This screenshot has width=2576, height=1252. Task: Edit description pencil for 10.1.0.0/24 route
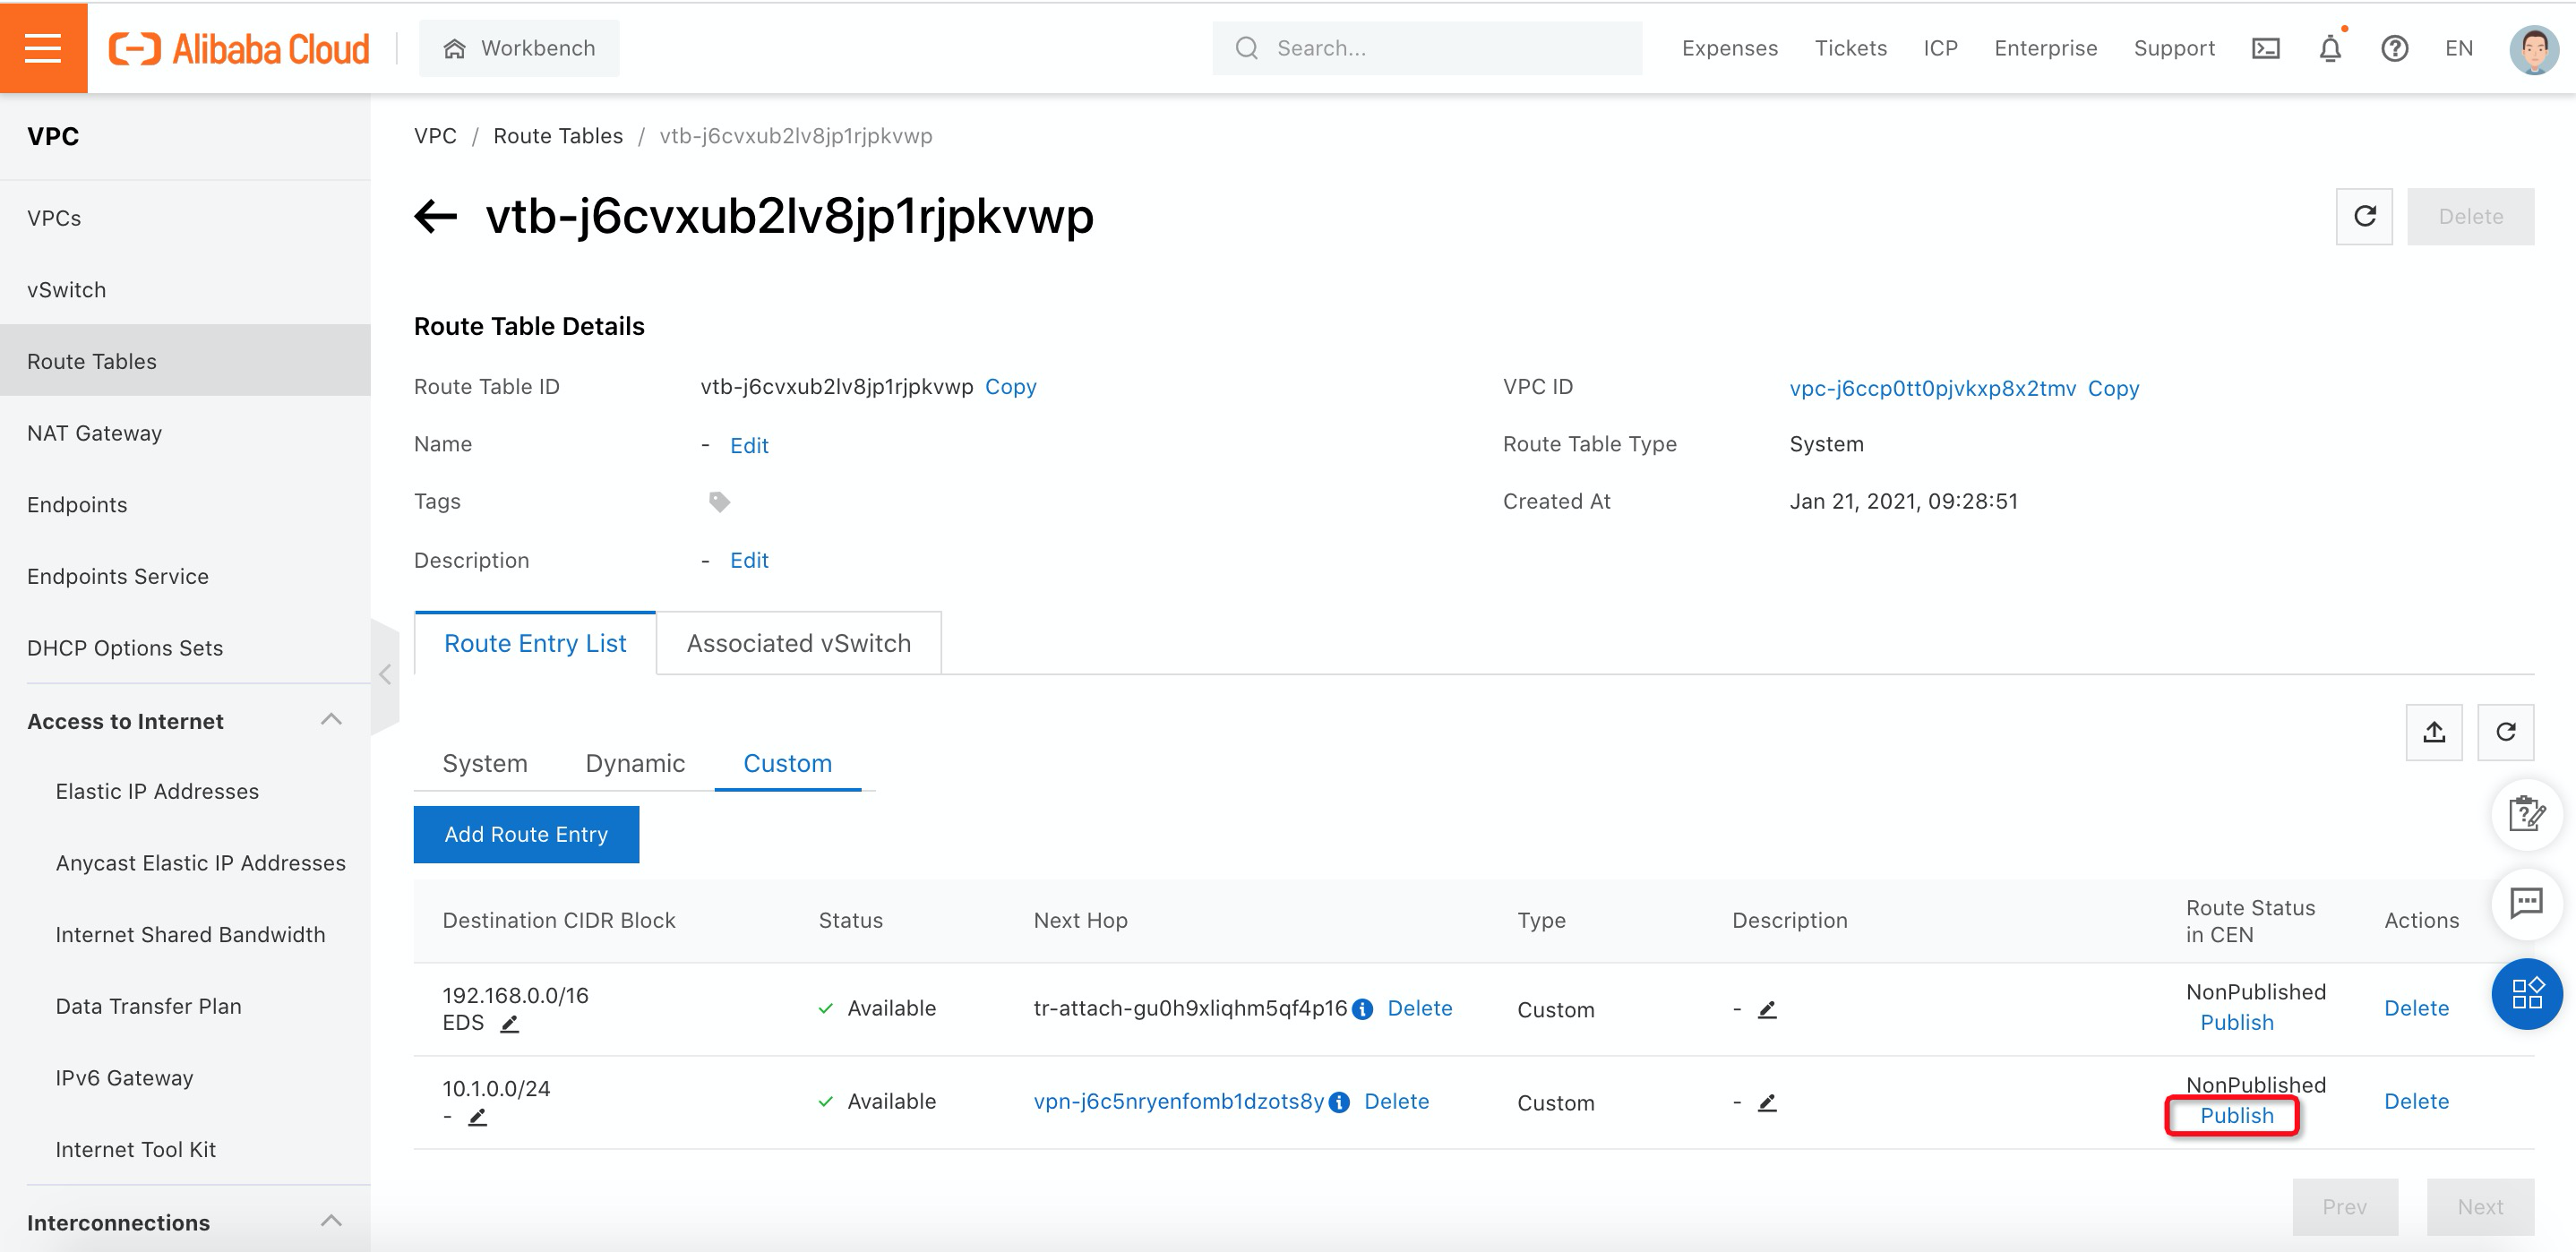pos(1767,1103)
